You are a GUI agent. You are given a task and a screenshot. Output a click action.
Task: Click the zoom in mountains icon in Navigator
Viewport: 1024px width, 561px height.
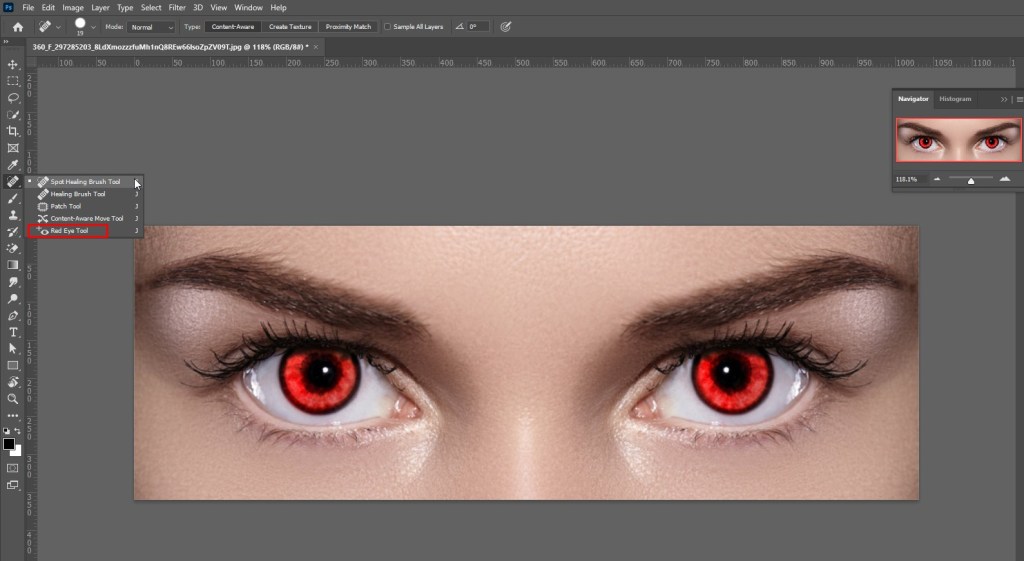1004,179
